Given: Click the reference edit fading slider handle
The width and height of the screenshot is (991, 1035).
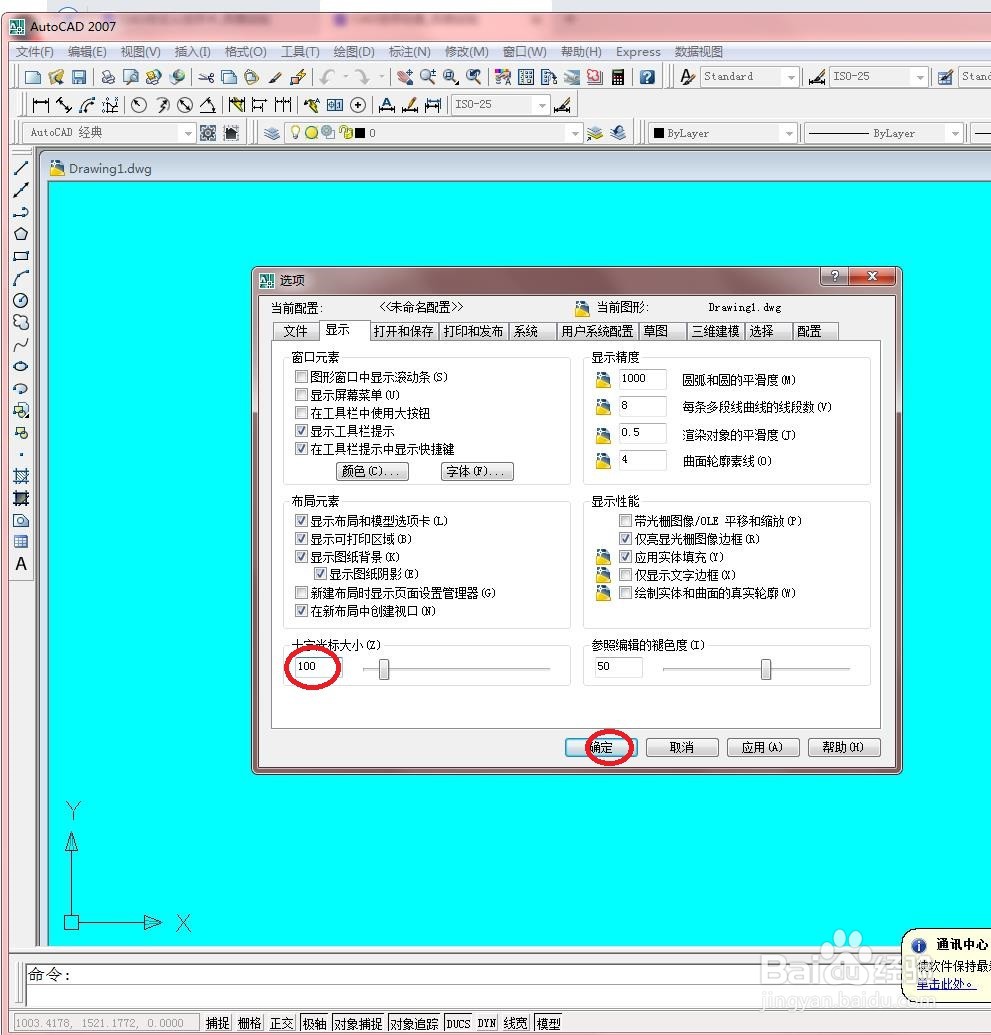Looking at the screenshot, I should tap(766, 669).
